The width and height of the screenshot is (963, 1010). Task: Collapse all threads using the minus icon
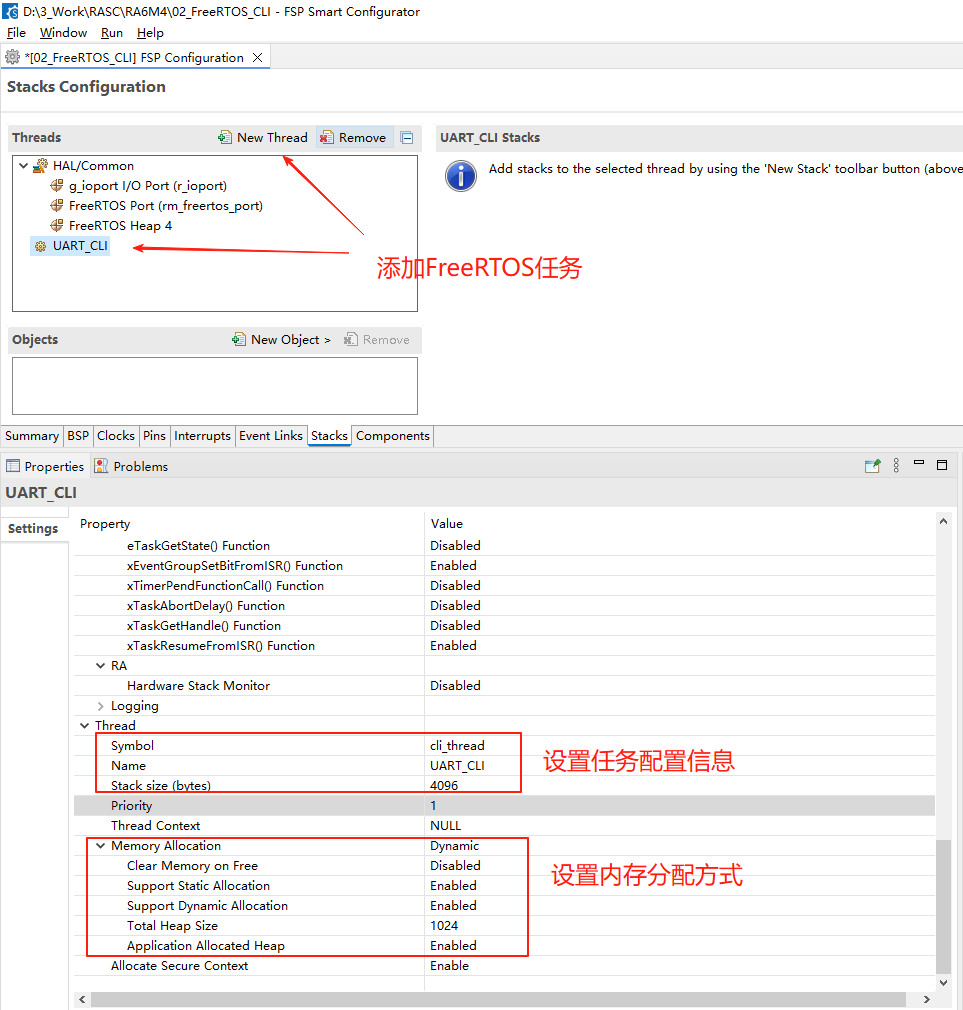coord(406,137)
